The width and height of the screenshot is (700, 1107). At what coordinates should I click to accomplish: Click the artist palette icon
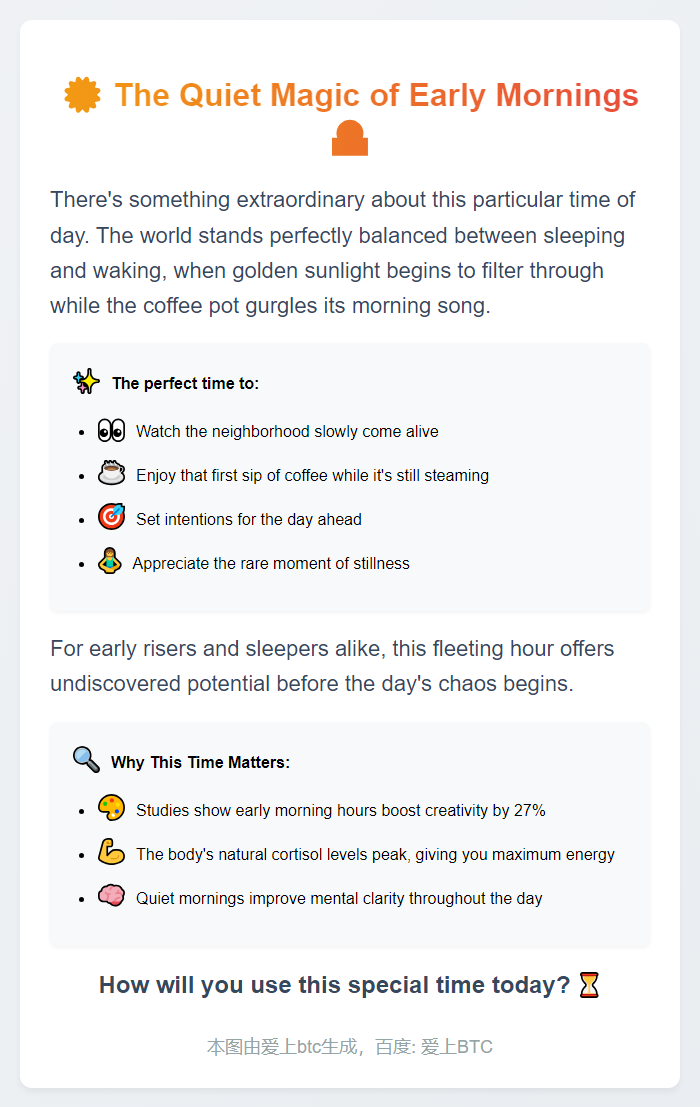pyautogui.click(x=111, y=809)
